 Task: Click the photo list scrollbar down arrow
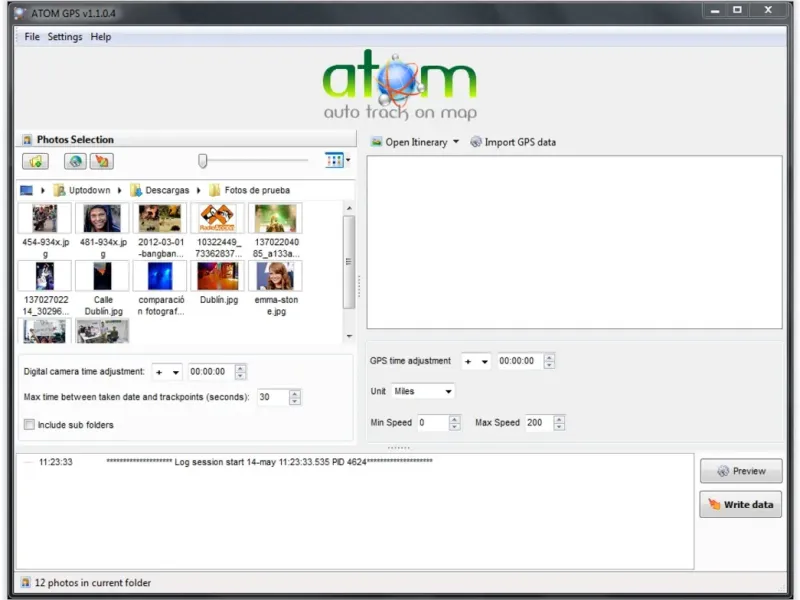(349, 336)
